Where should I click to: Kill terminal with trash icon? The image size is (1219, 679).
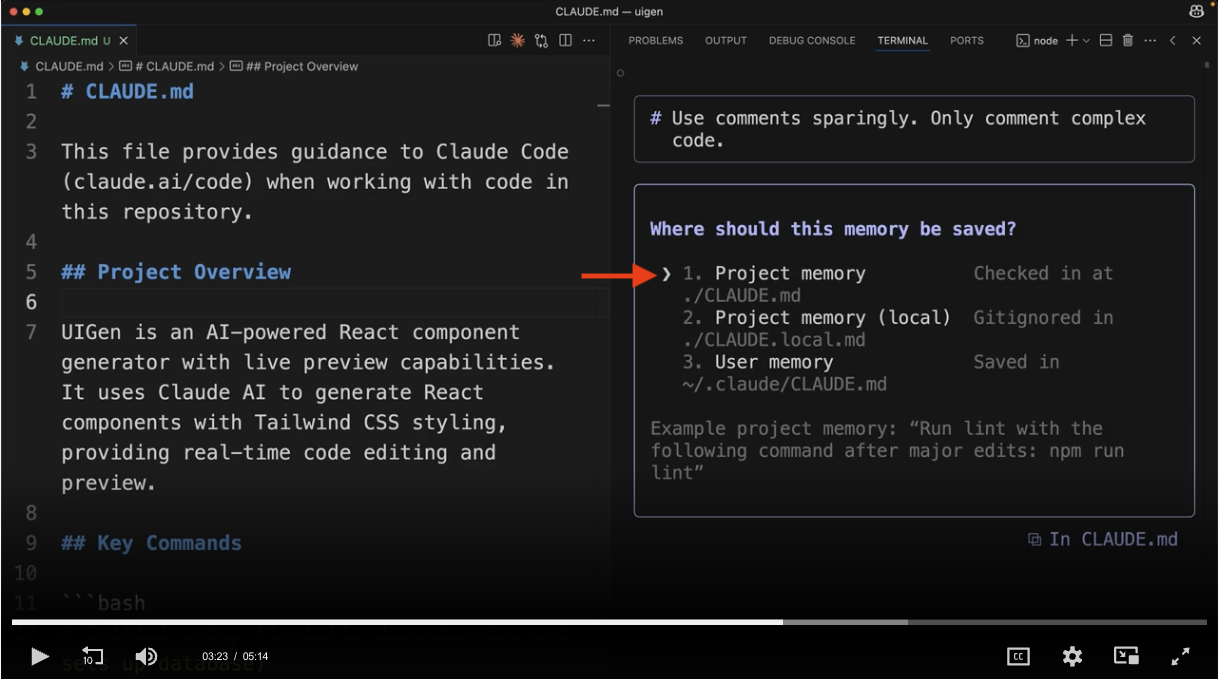click(x=1128, y=41)
